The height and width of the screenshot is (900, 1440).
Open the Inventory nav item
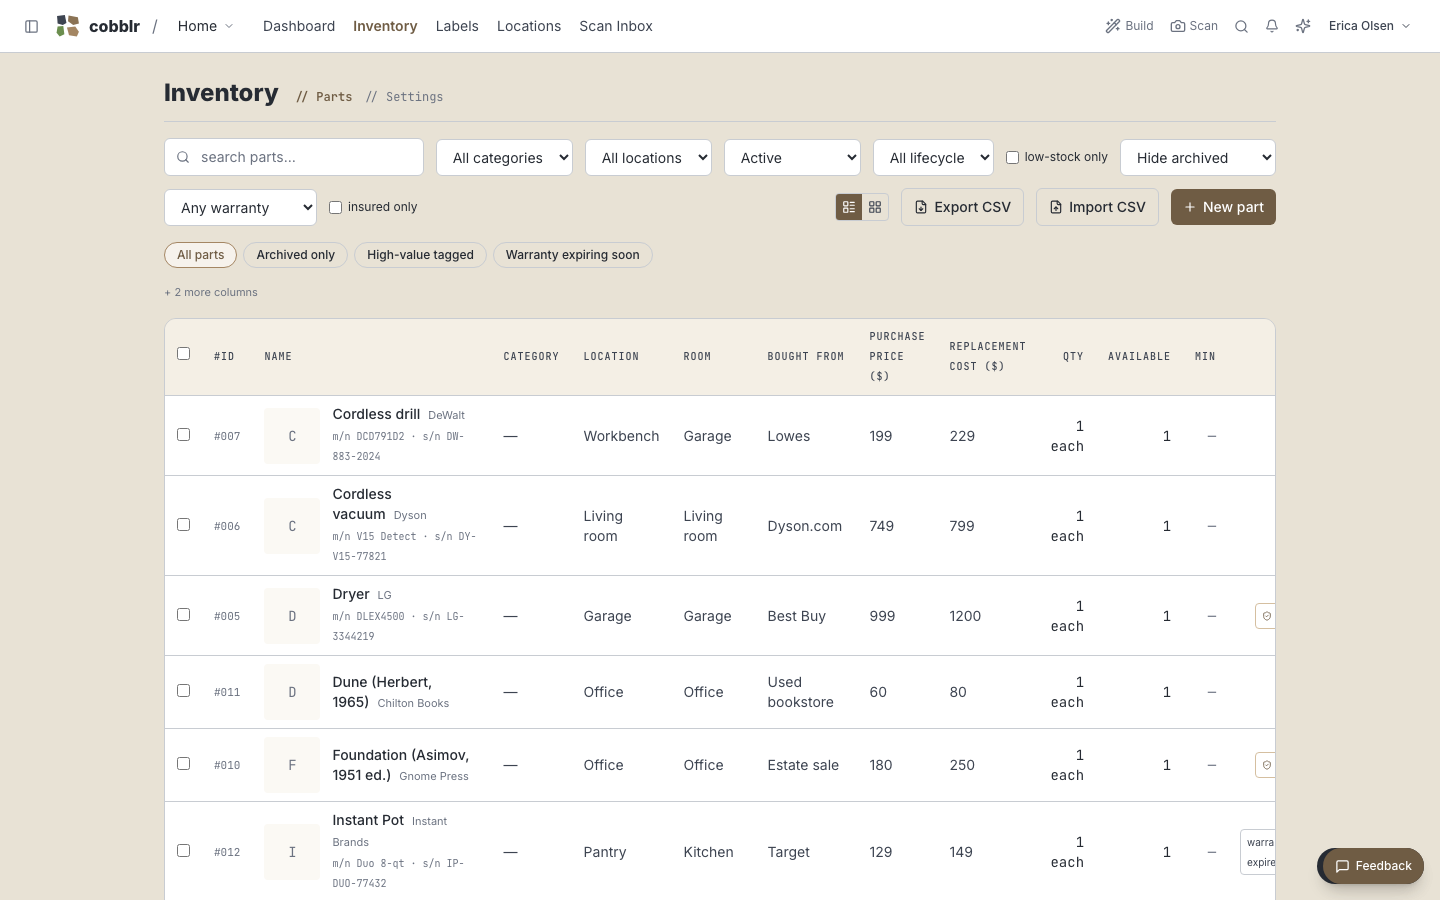pyautogui.click(x=385, y=26)
